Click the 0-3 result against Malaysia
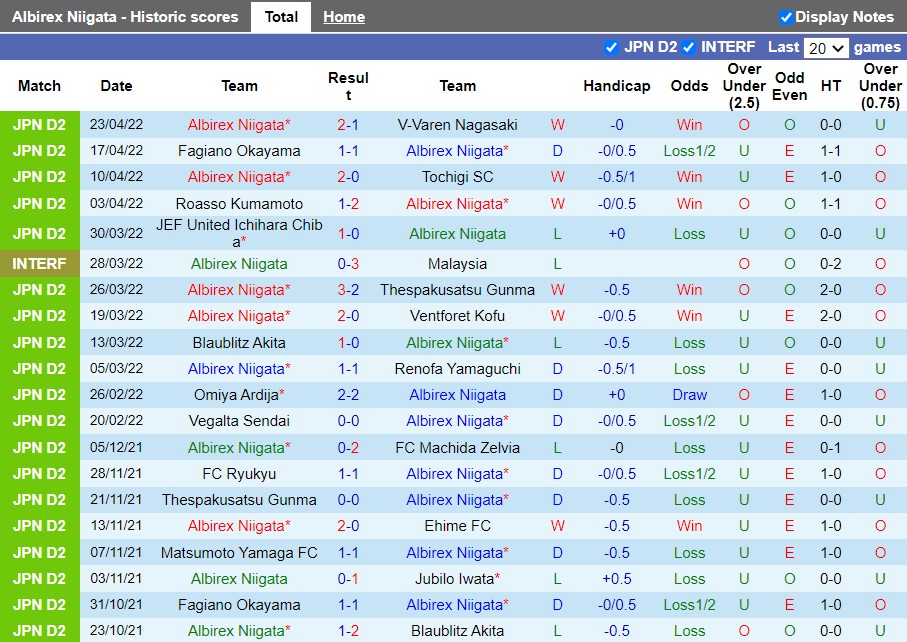This screenshot has height=642, width=907. click(x=348, y=264)
